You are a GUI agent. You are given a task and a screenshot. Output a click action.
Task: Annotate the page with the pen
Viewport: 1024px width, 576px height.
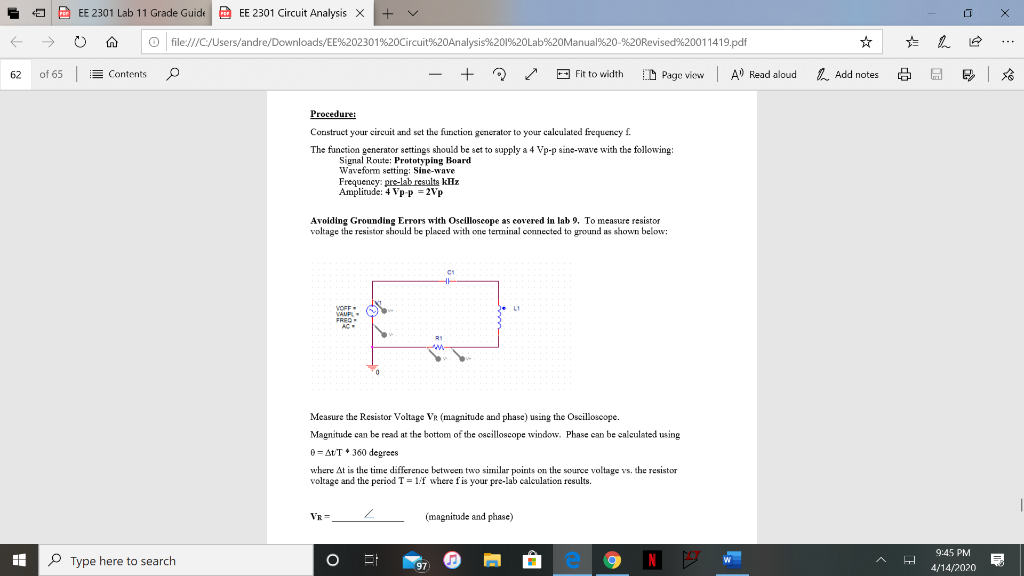(x=941, y=42)
